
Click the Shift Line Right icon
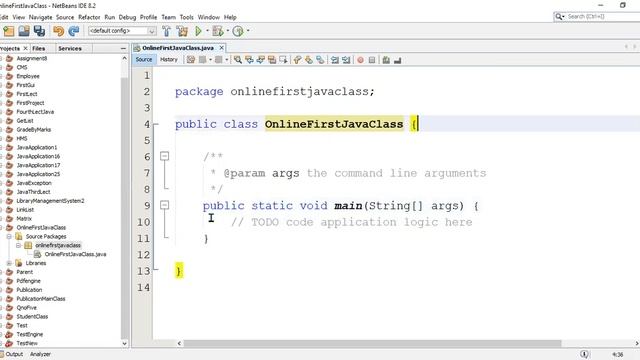coord(346,60)
